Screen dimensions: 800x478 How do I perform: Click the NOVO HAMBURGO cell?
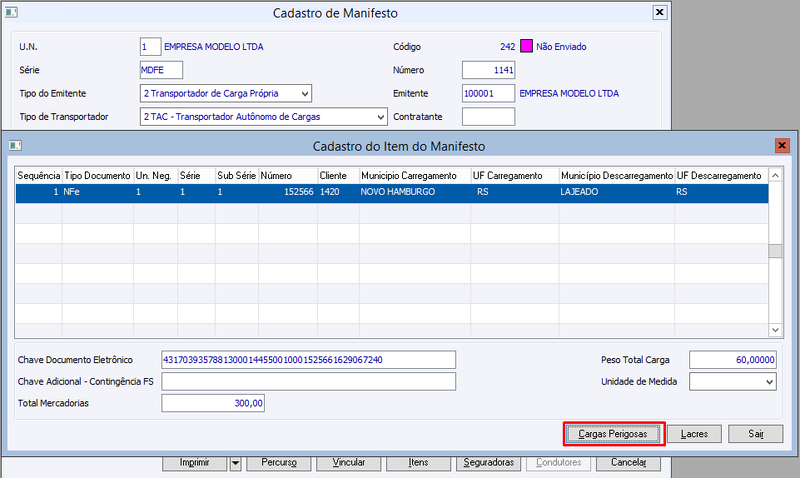click(415, 192)
